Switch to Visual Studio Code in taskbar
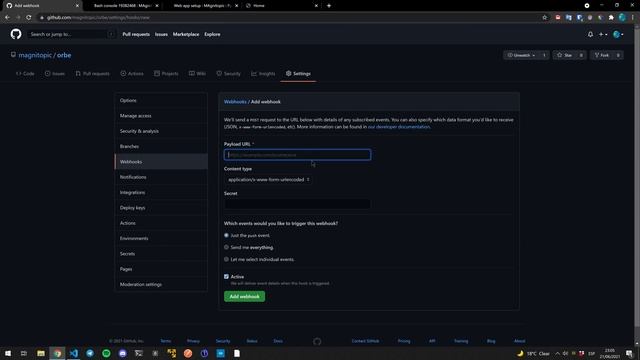640x360 pixels. (73, 353)
